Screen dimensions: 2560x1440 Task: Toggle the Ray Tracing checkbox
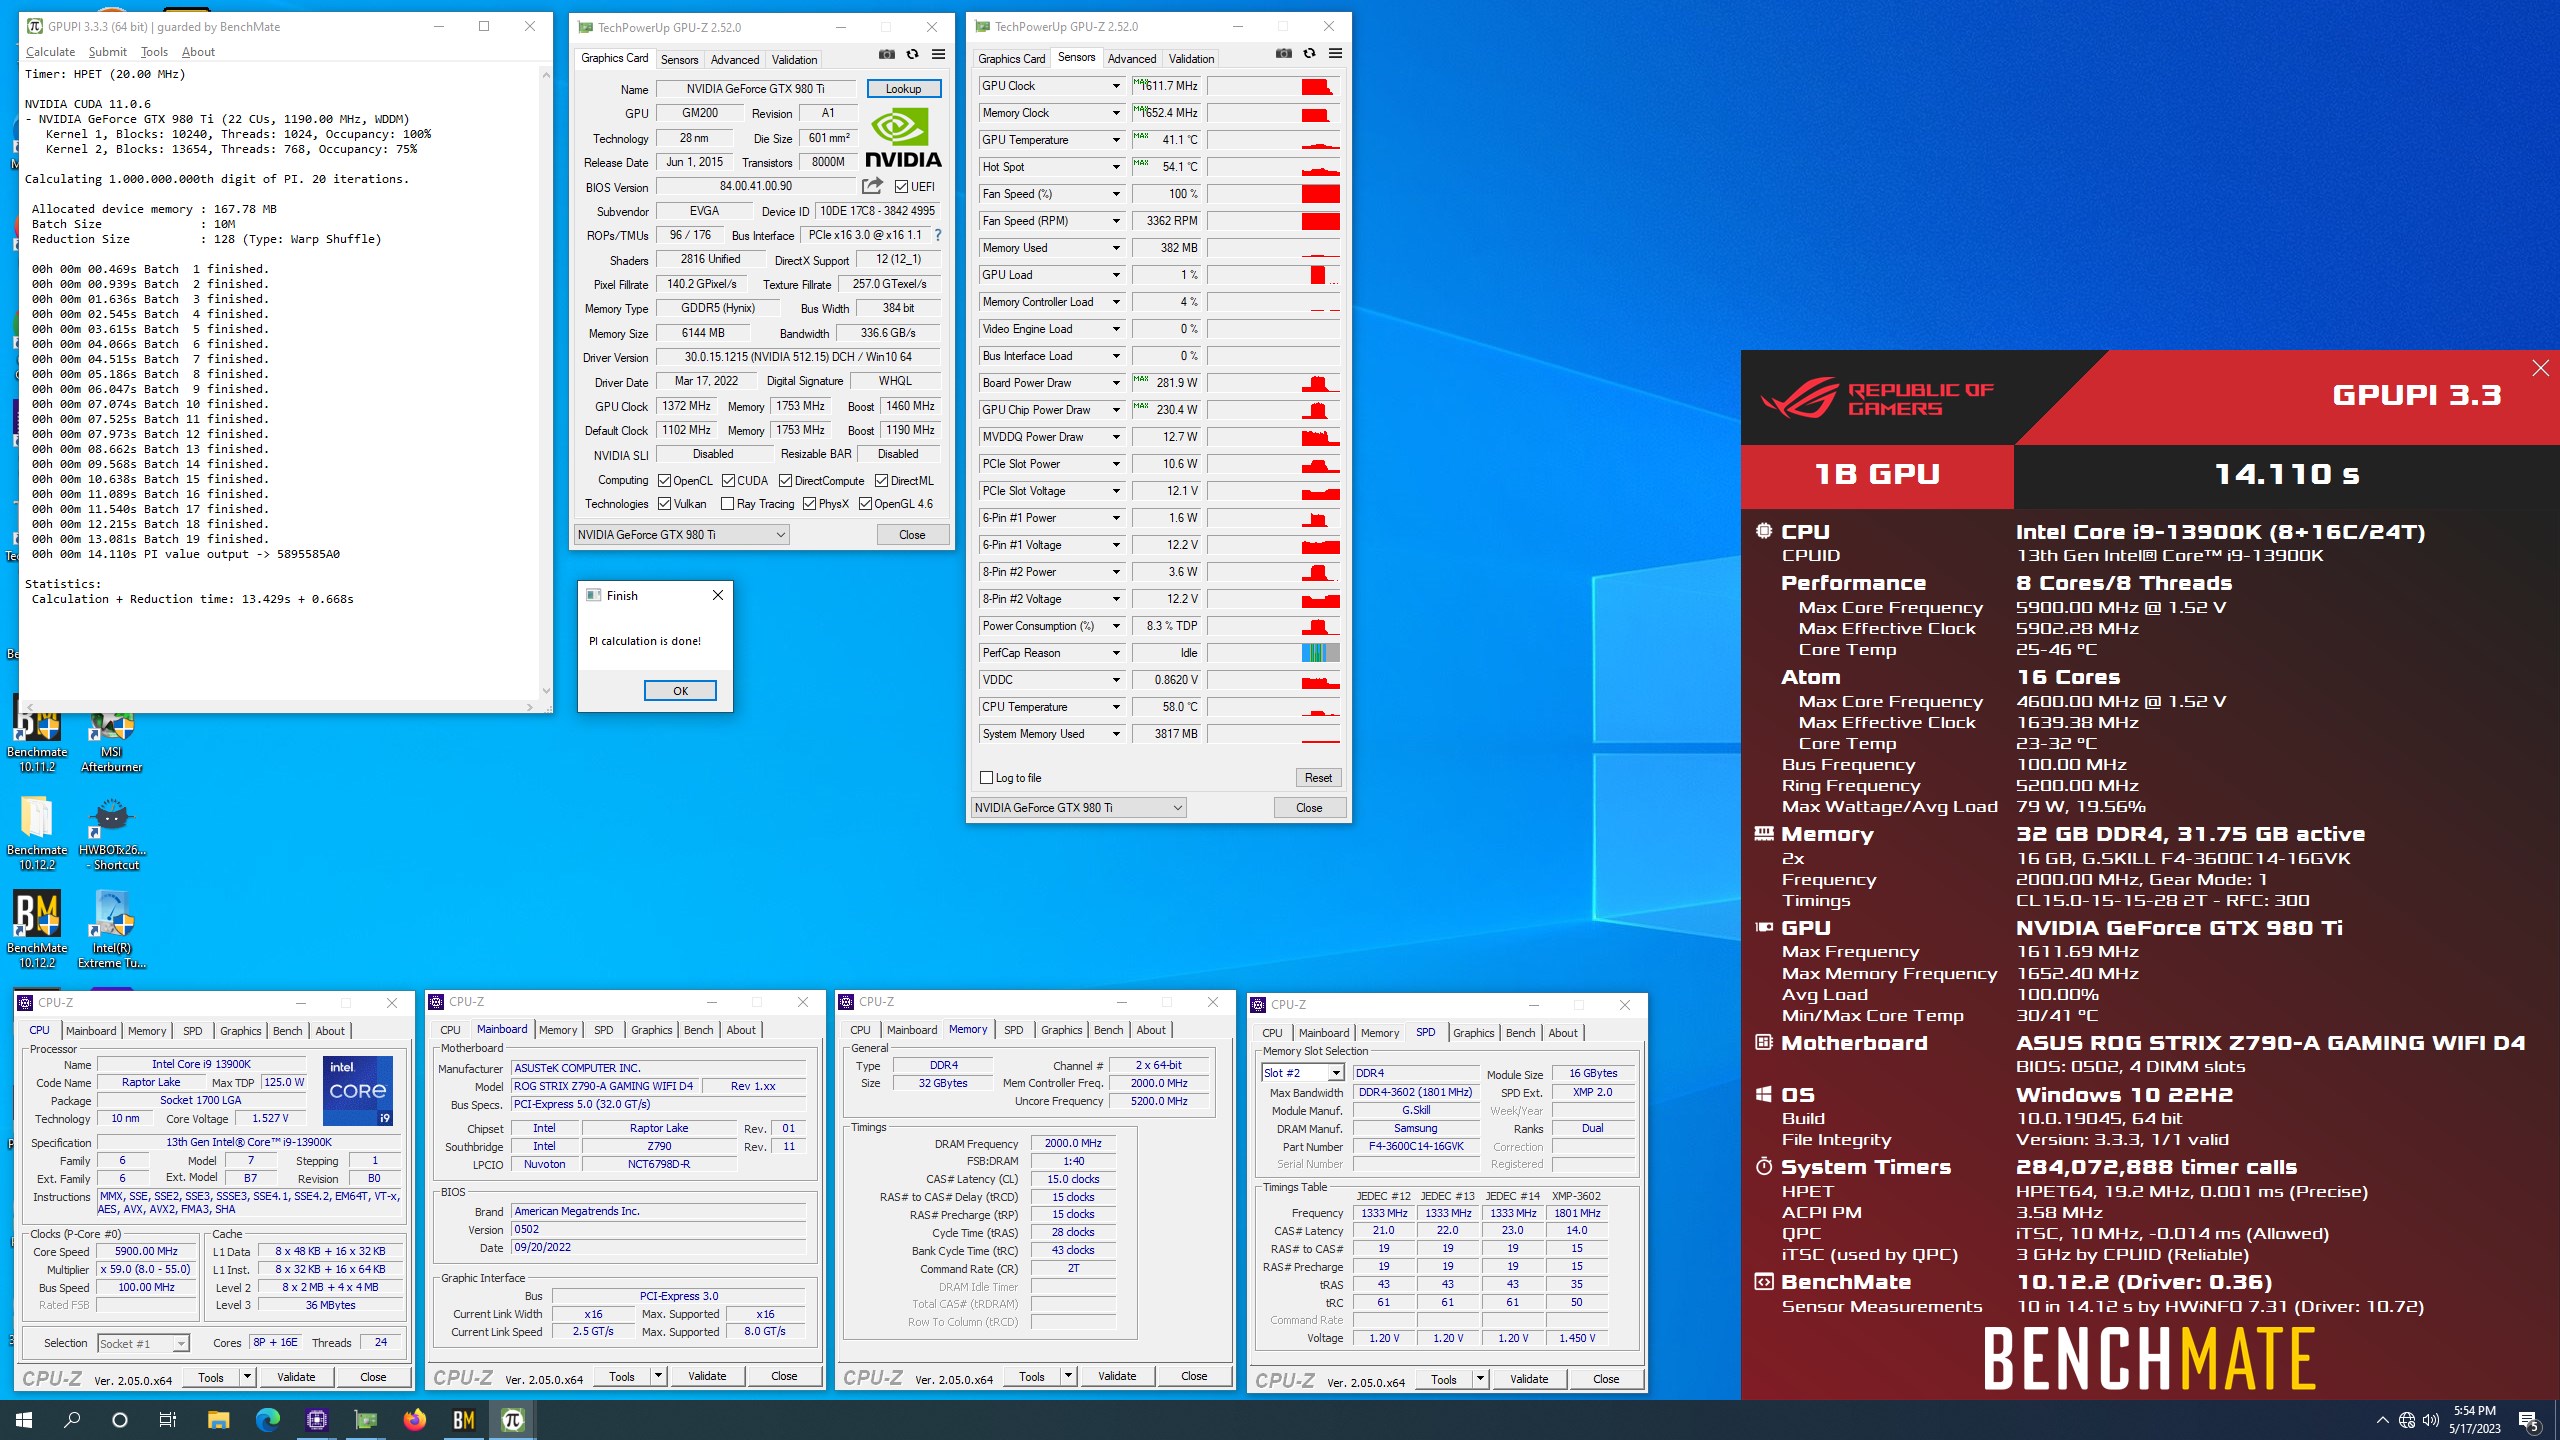tap(727, 504)
